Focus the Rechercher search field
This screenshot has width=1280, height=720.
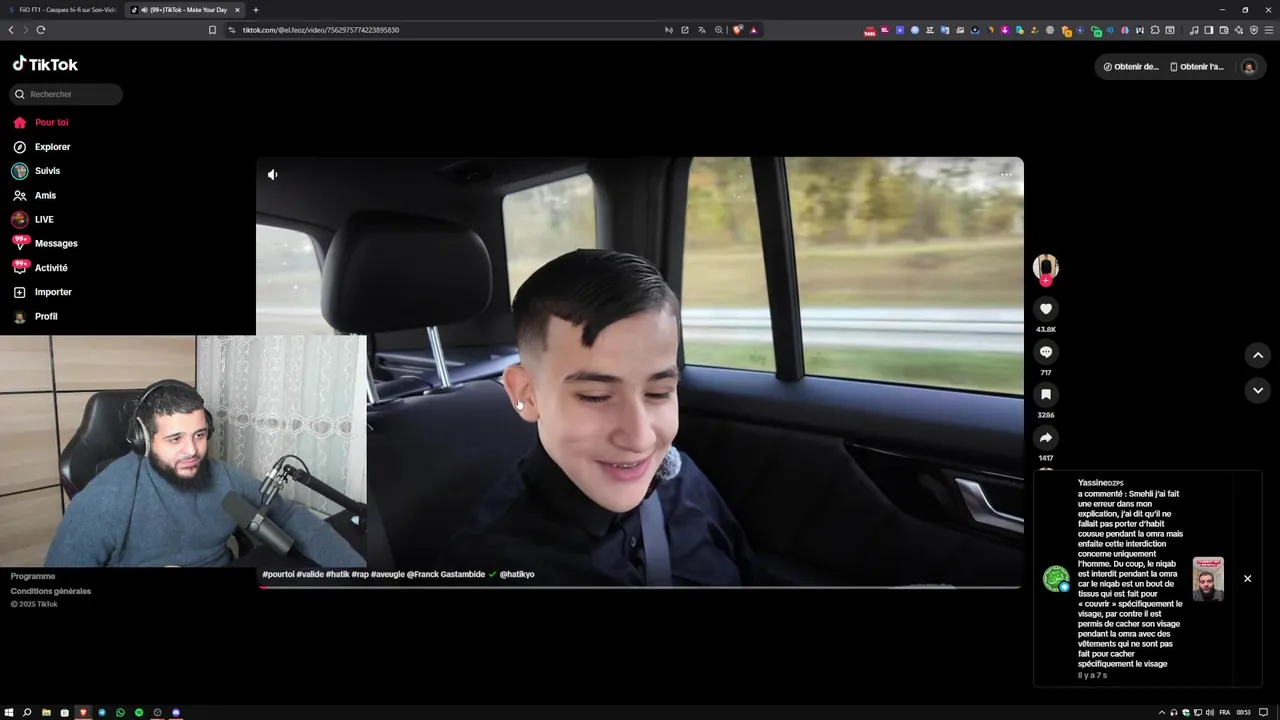(66, 94)
